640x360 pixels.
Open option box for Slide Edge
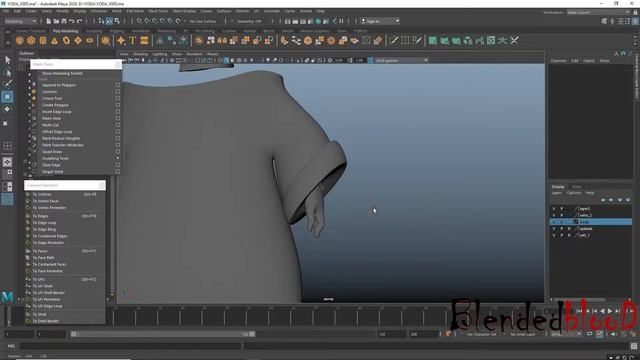[x=118, y=165]
